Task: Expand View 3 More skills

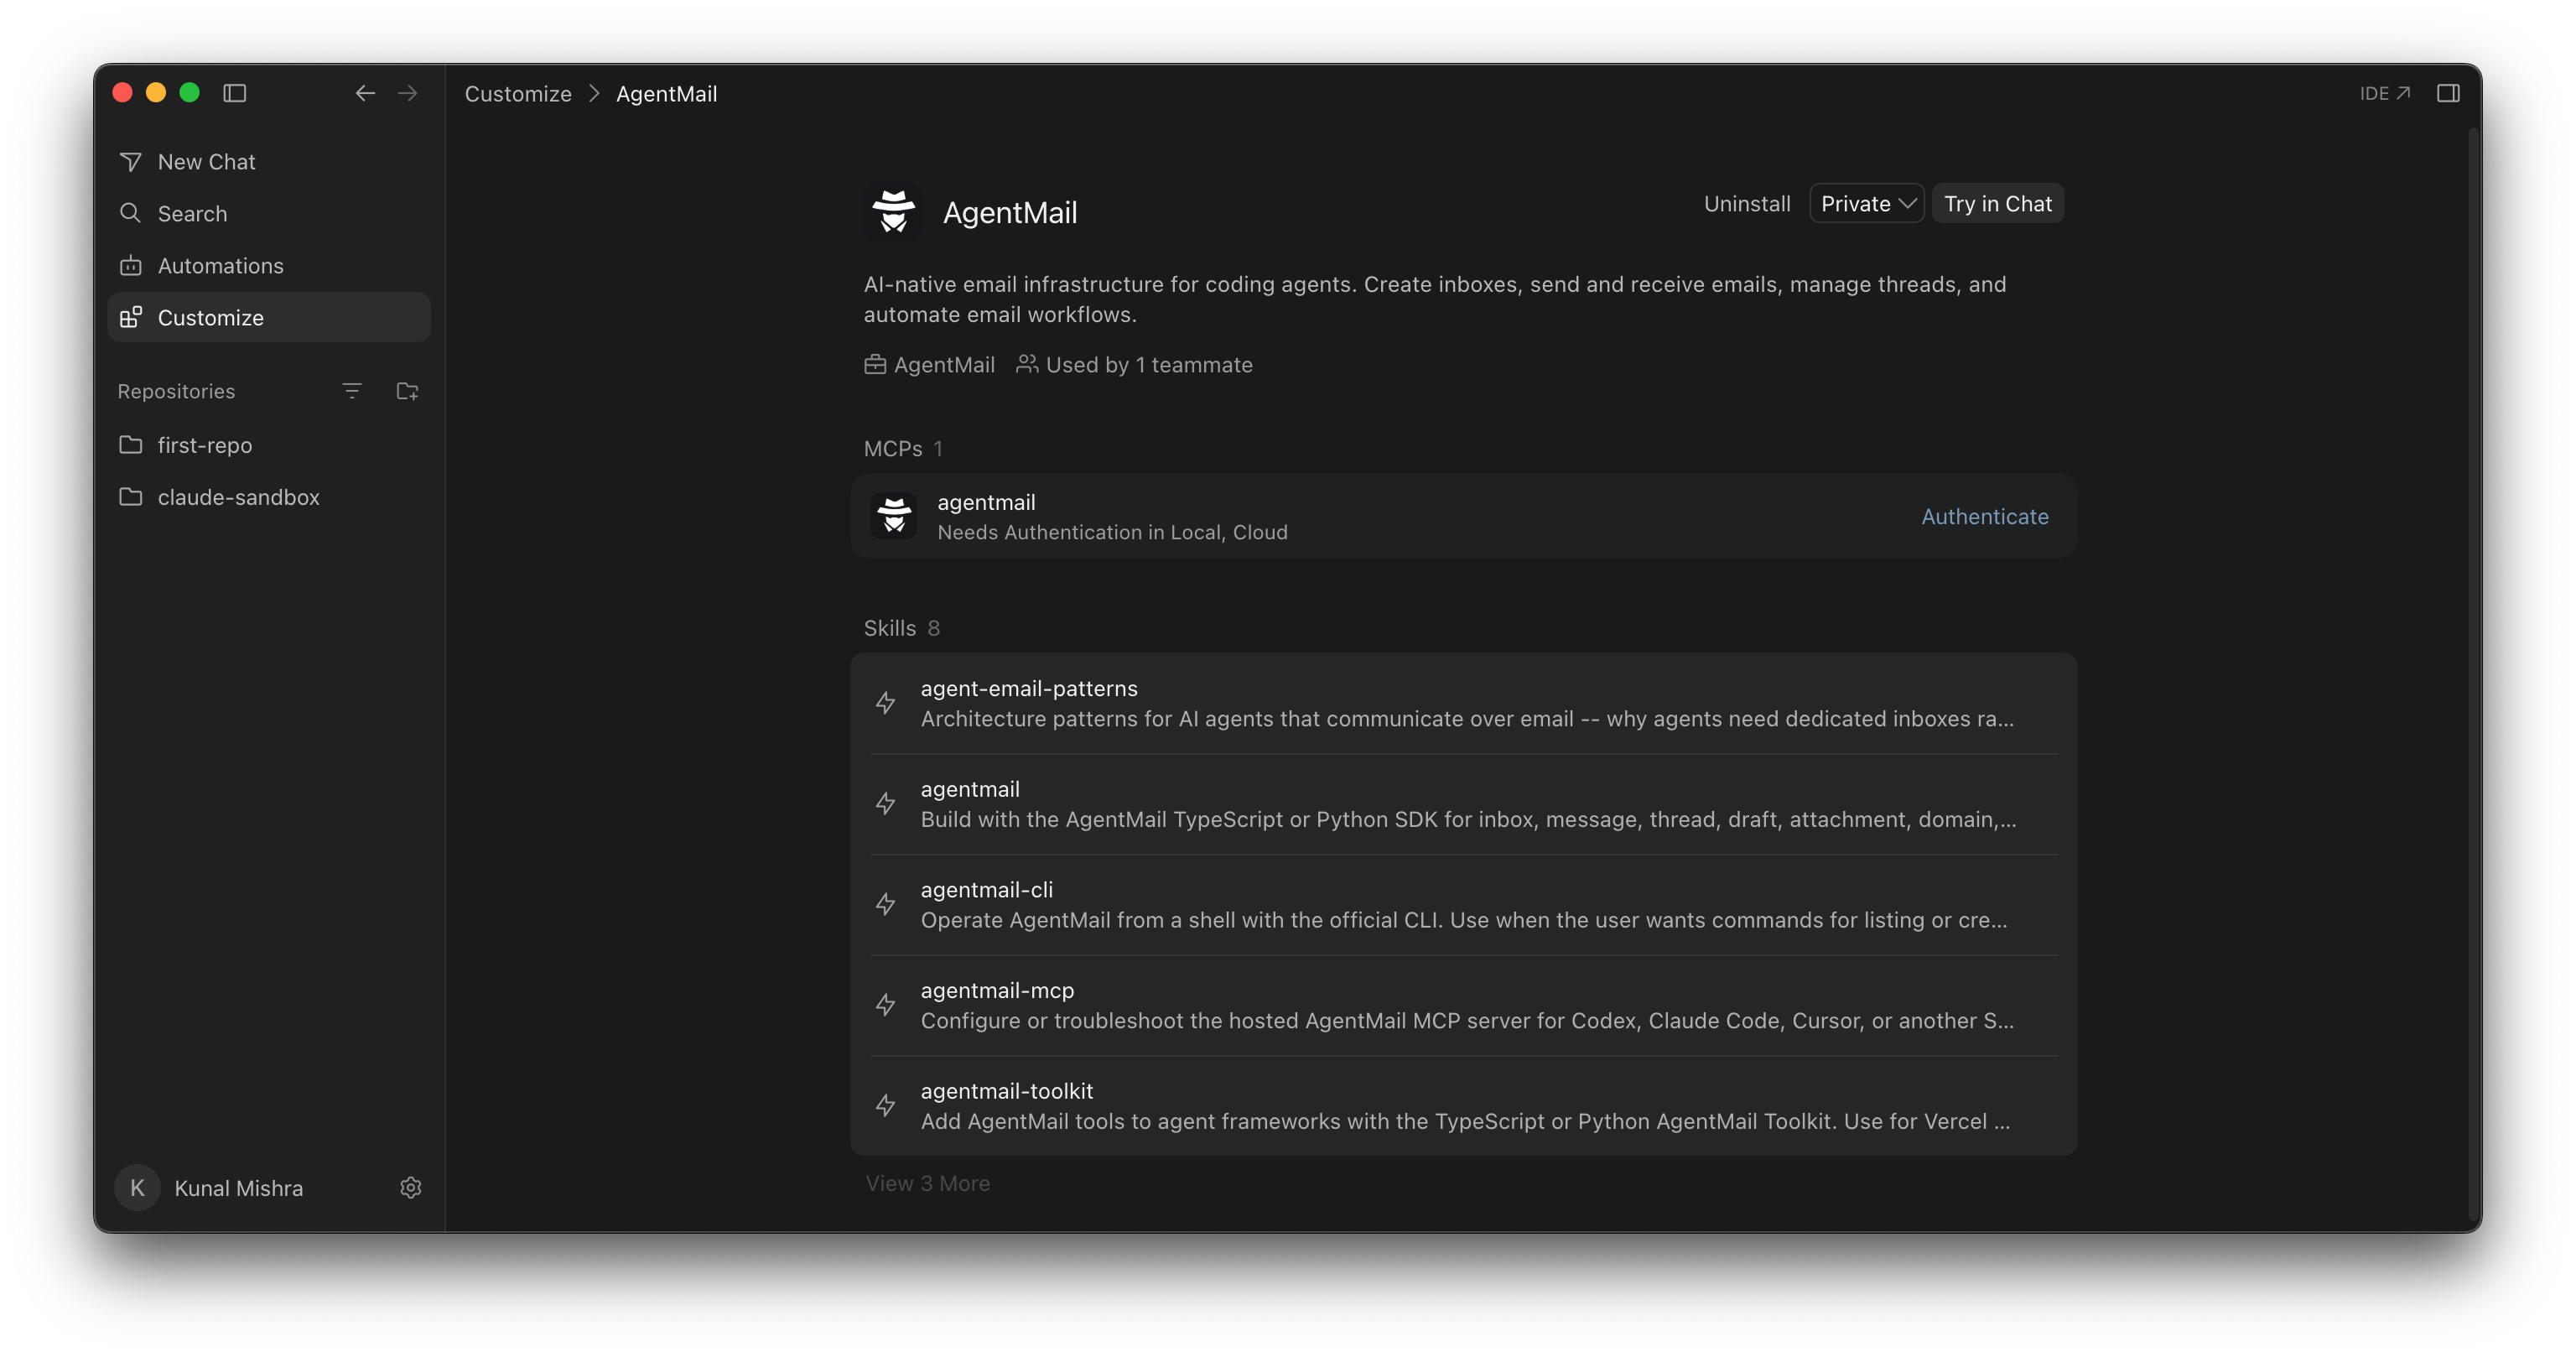Action: click(928, 1183)
